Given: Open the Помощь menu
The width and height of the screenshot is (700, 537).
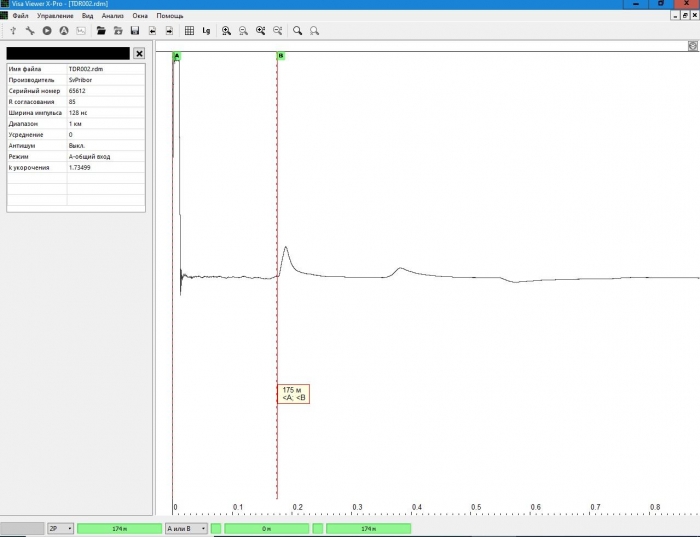Looking at the screenshot, I should click(170, 16).
